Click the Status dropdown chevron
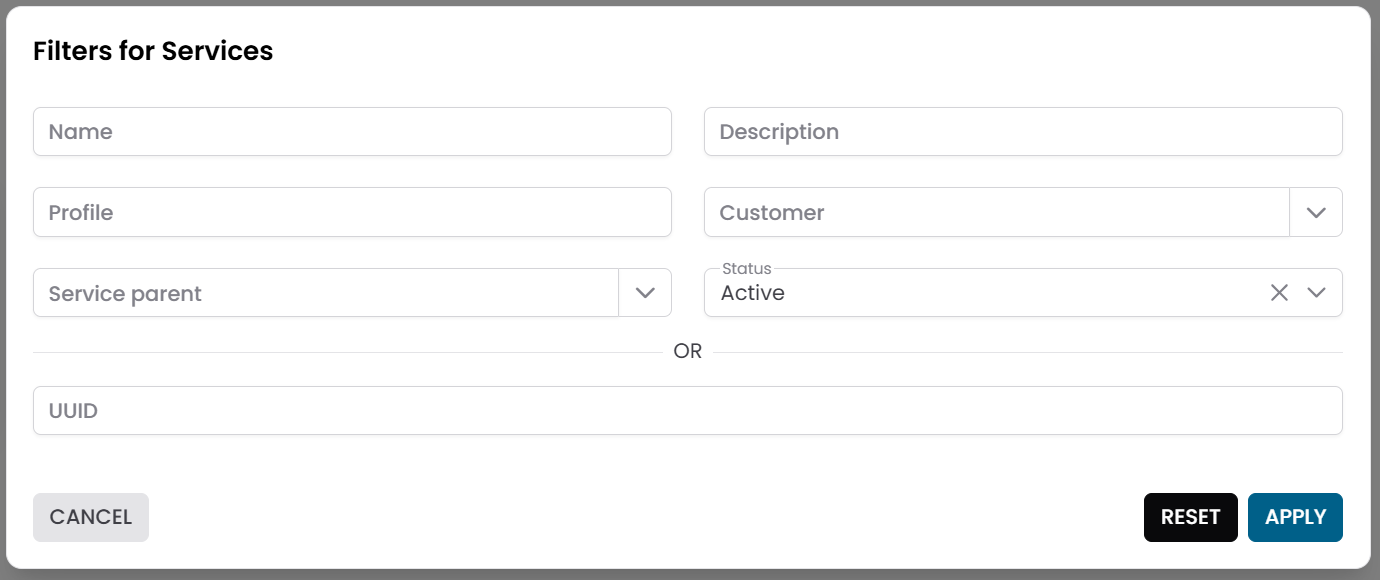The width and height of the screenshot is (1380, 580). coord(1318,292)
